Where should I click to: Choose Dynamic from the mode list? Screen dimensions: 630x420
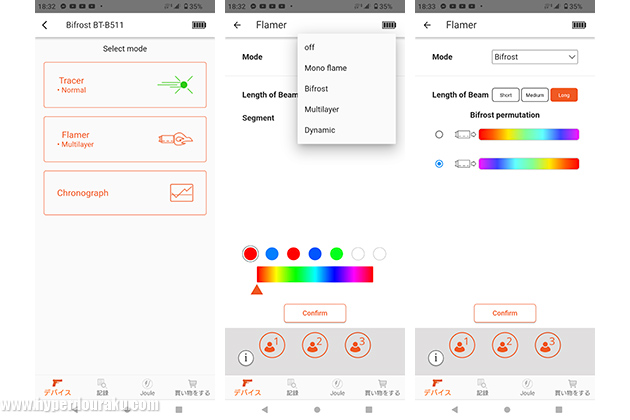(320, 130)
